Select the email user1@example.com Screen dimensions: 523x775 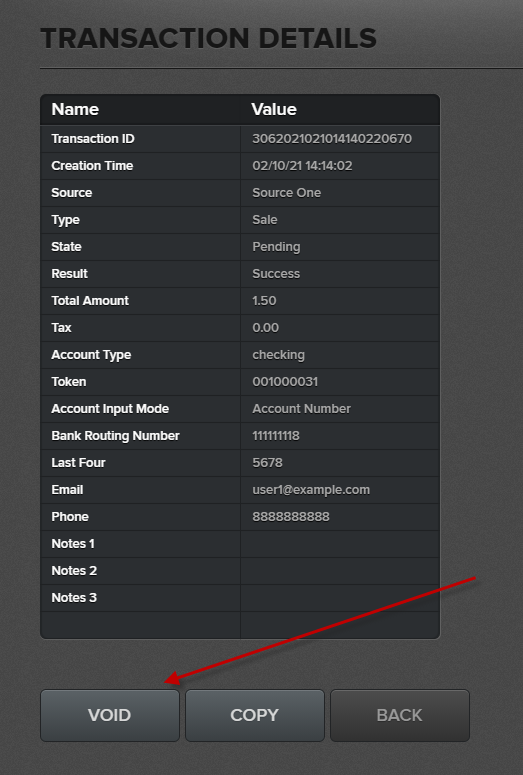pyautogui.click(x=311, y=490)
